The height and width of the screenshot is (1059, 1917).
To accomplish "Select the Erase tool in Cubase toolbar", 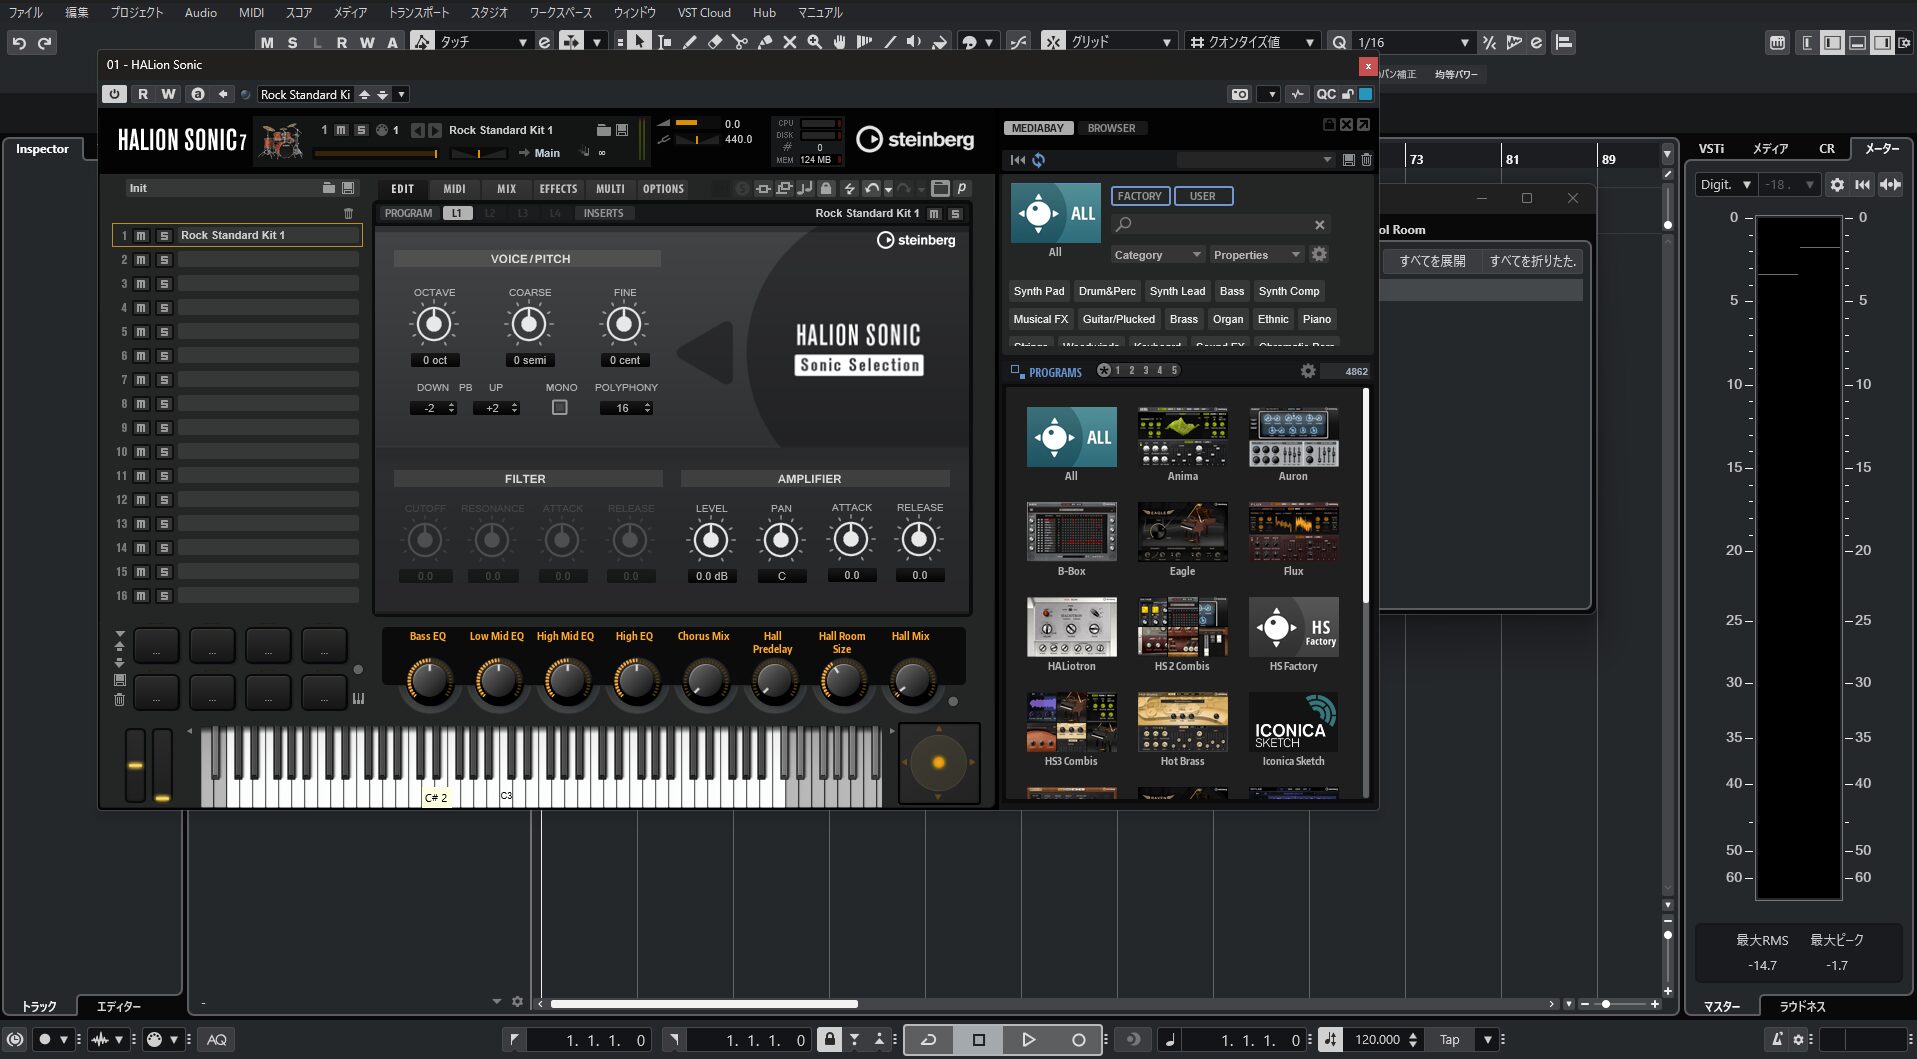I will (715, 42).
